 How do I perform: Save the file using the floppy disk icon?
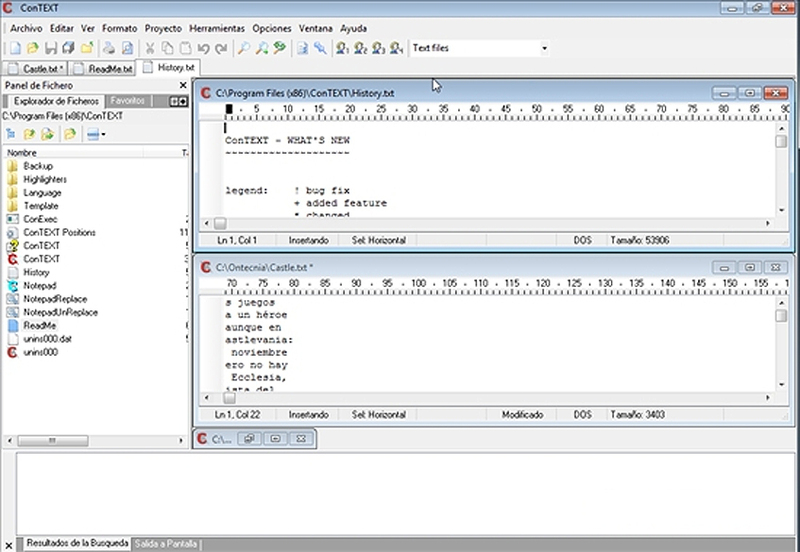click(51, 48)
